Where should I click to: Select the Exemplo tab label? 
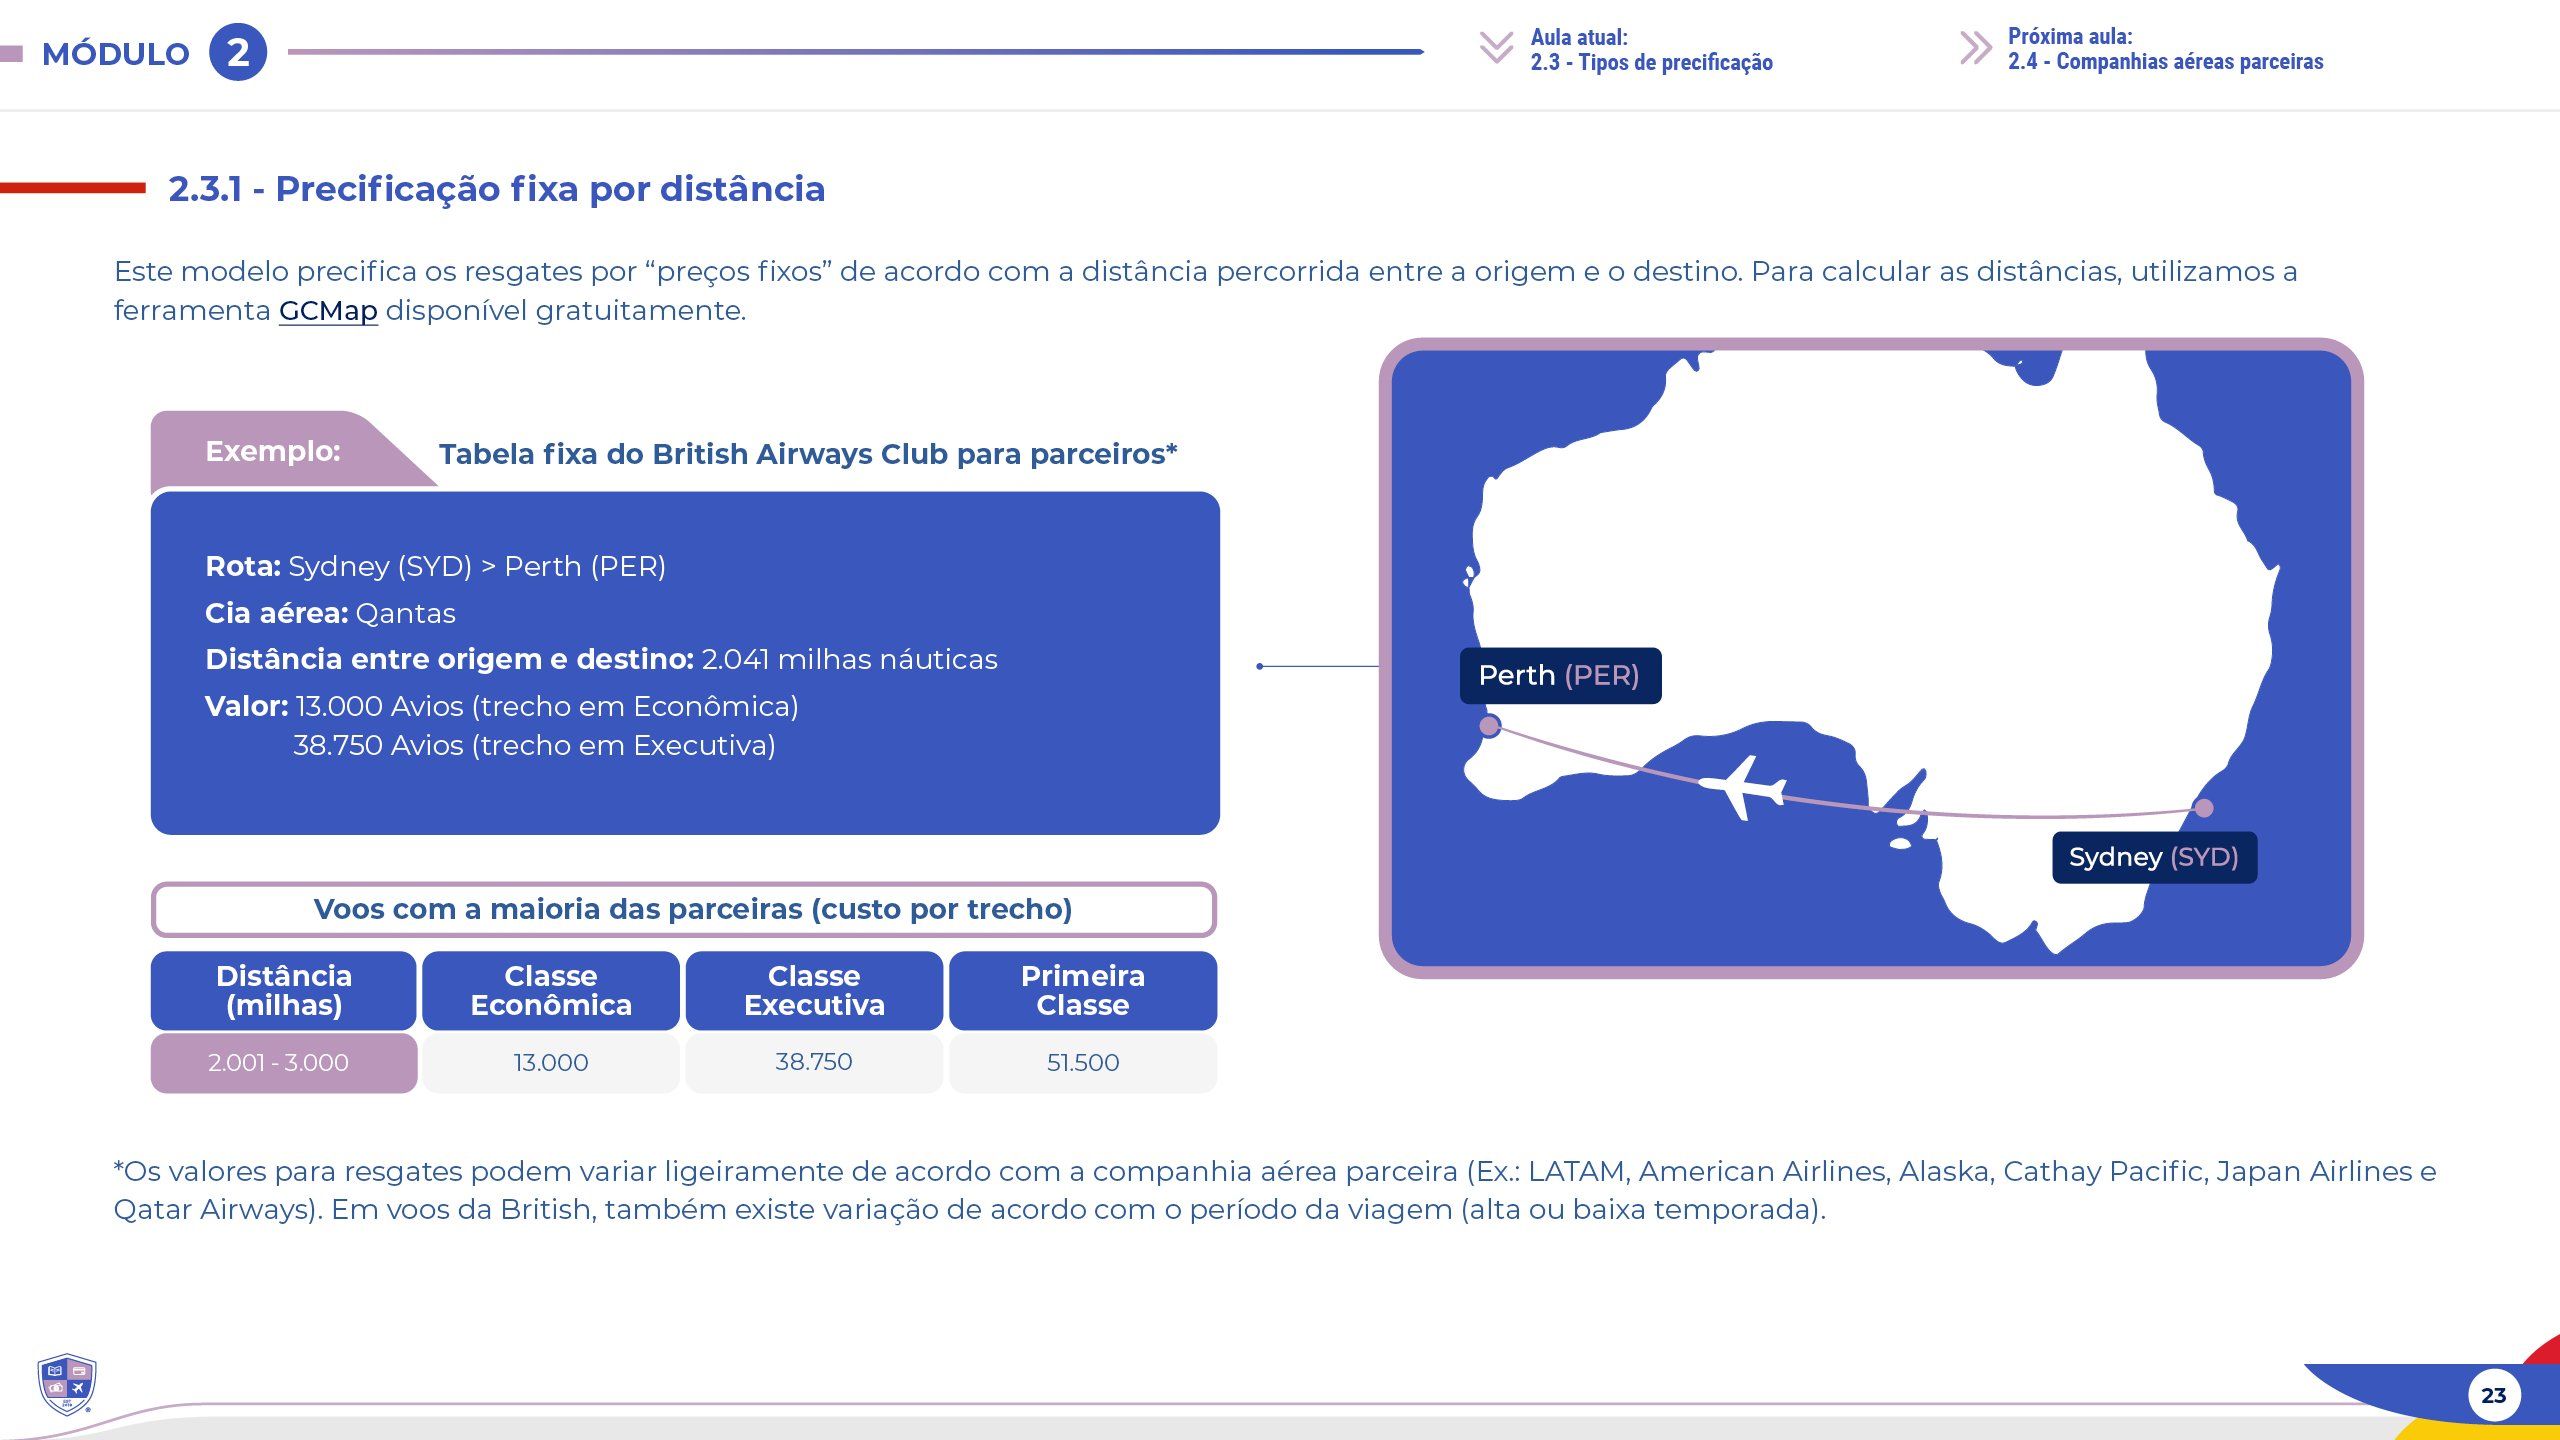tap(273, 451)
